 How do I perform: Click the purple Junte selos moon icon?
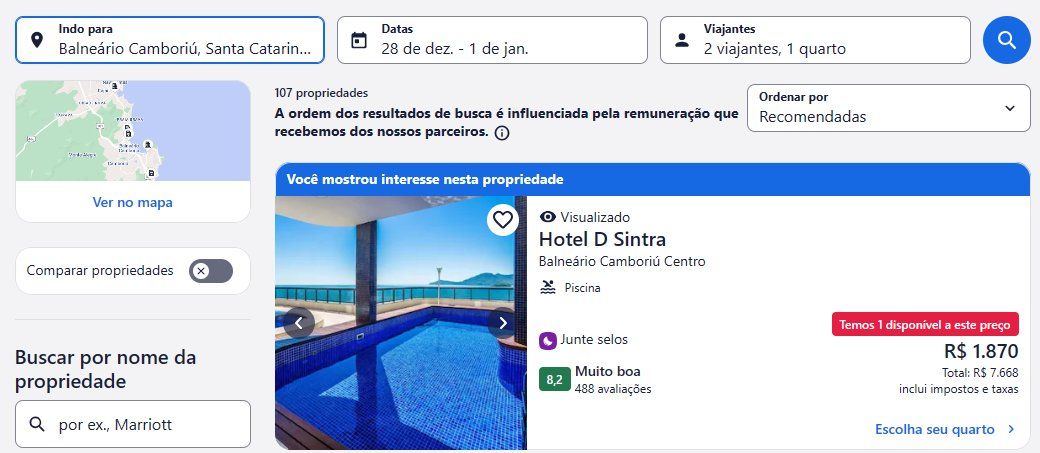click(x=547, y=341)
